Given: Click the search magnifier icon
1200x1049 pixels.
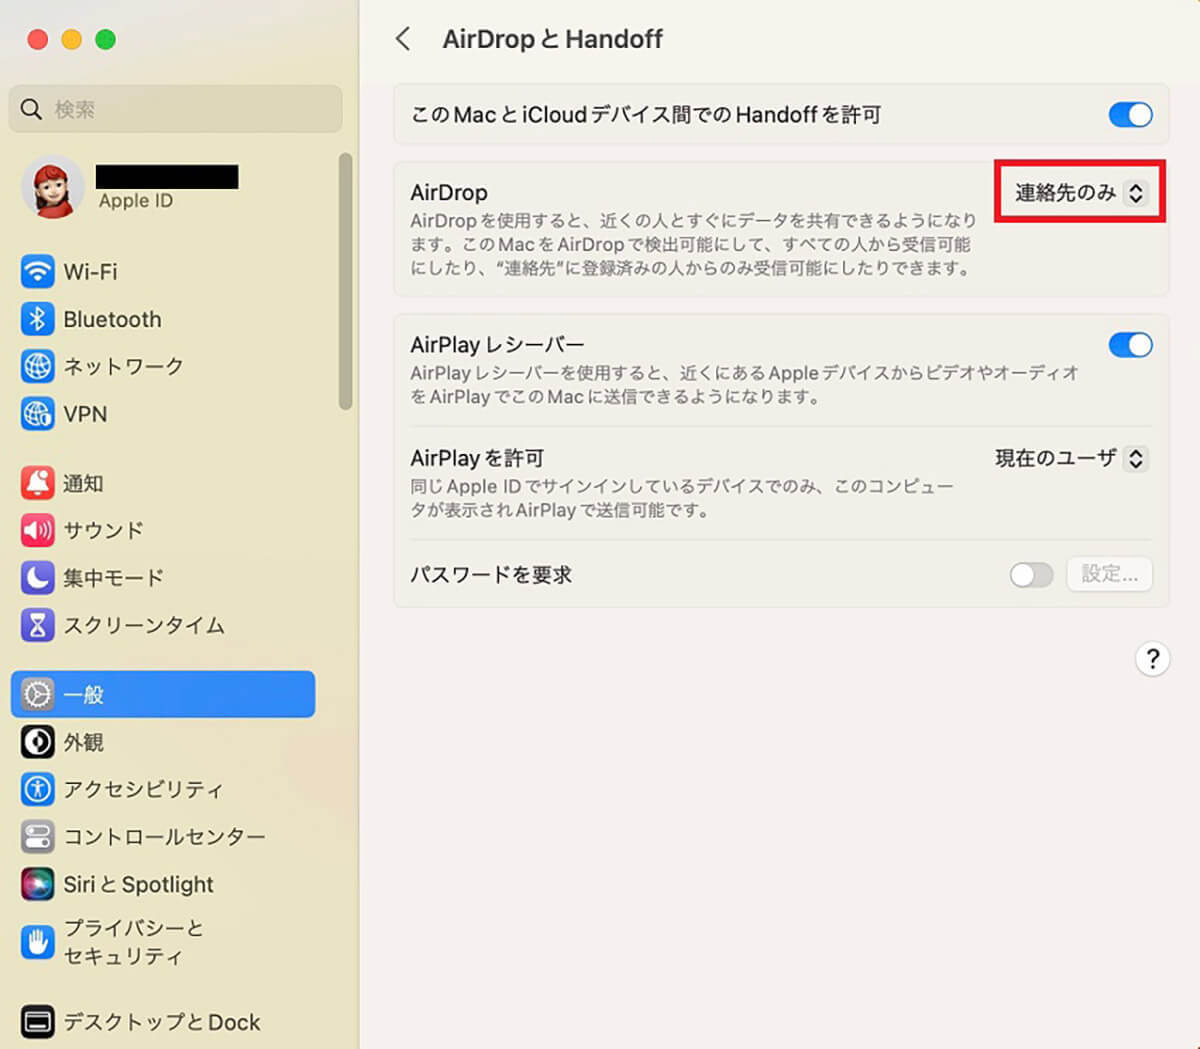Looking at the screenshot, I should [31, 108].
